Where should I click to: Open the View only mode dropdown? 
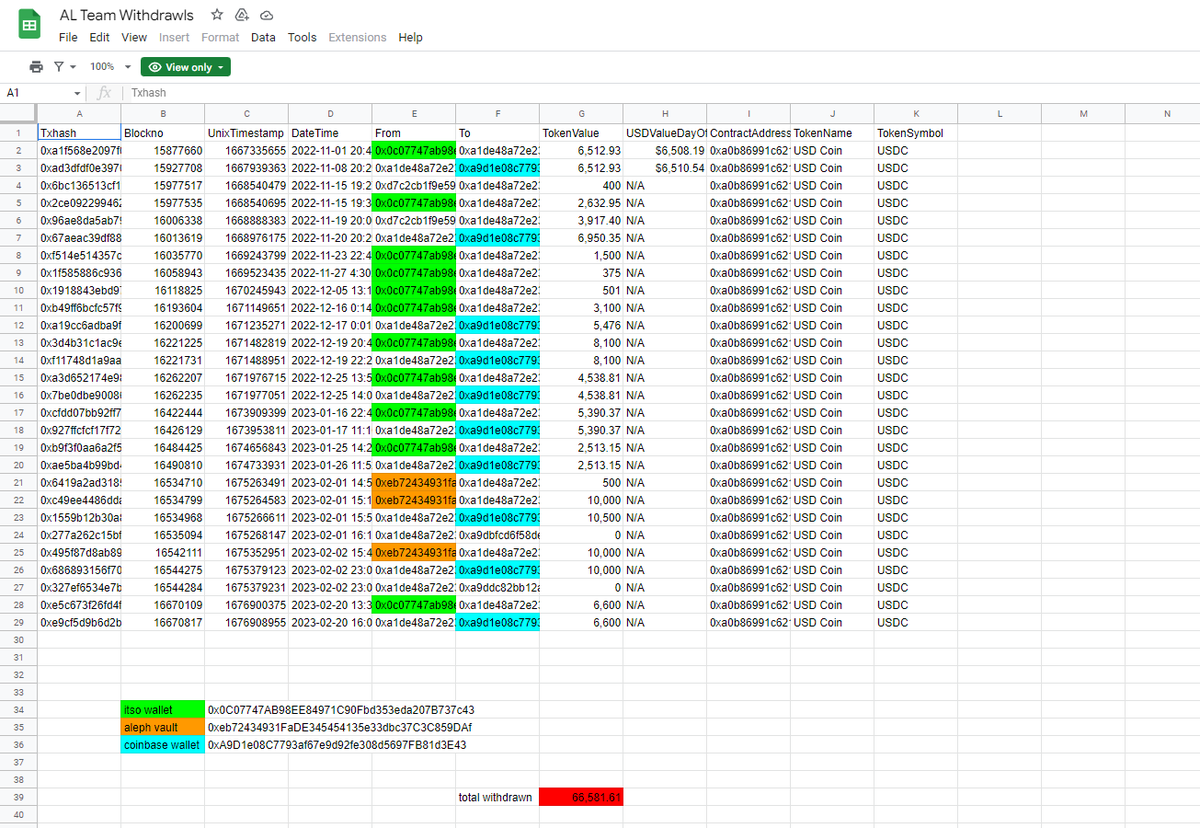point(186,67)
